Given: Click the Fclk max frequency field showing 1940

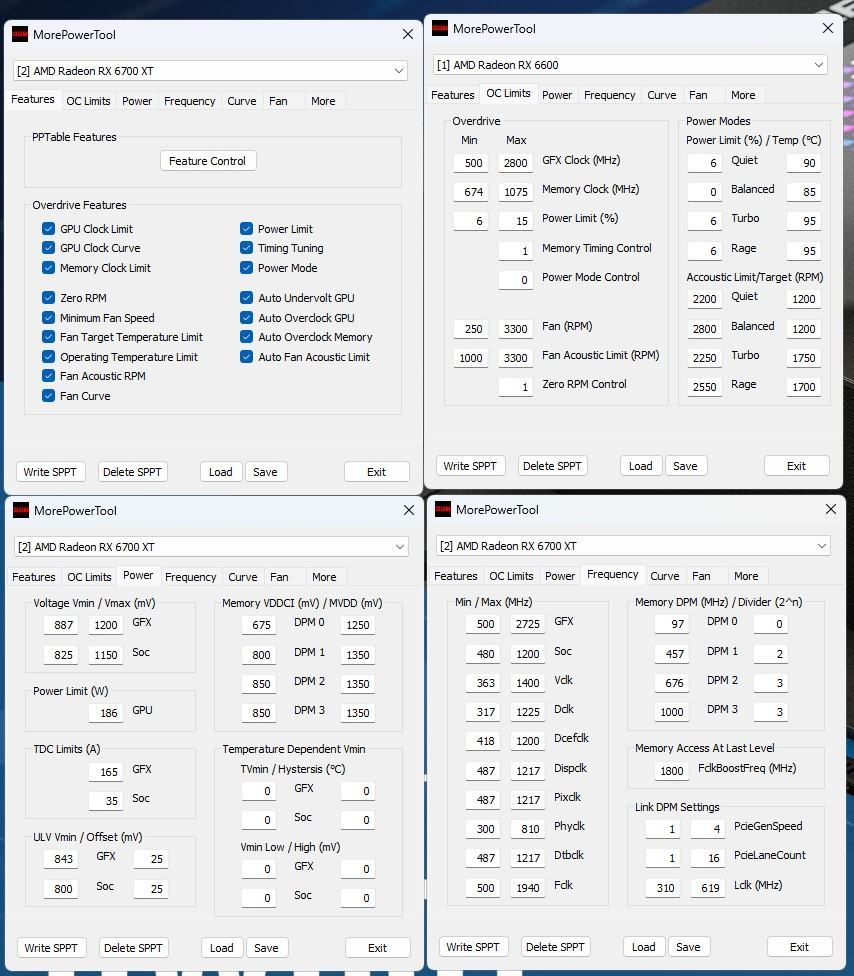Looking at the screenshot, I should coord(528,888).
